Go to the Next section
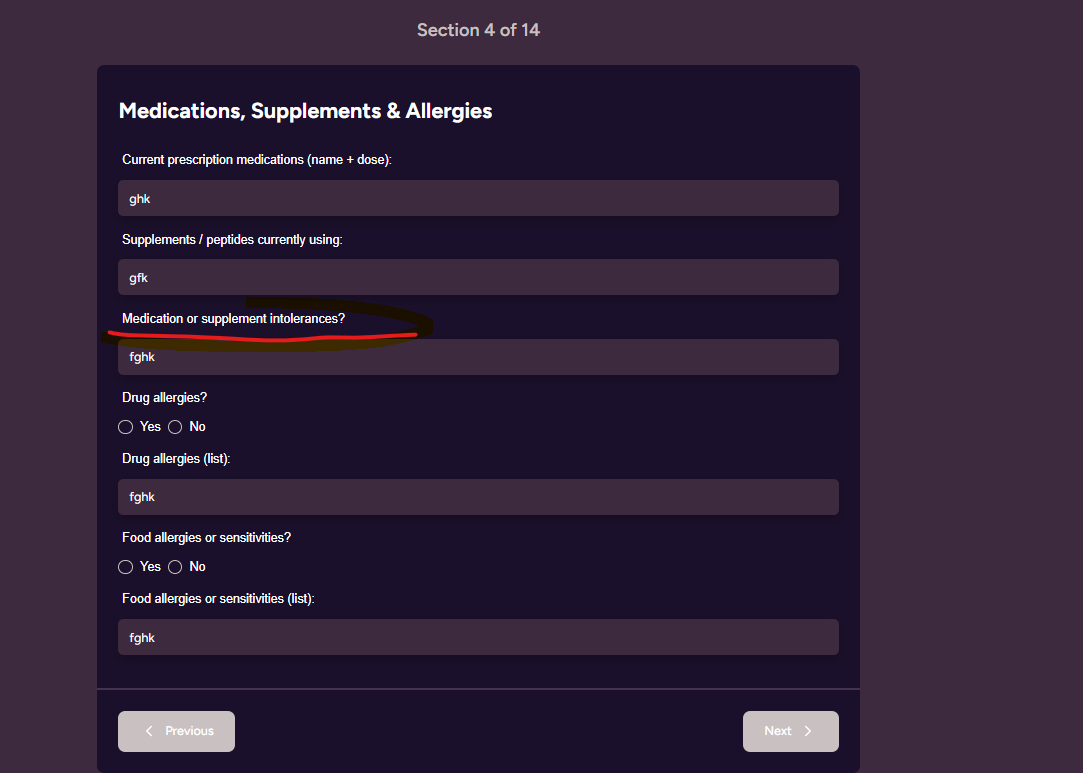 pos(790,731)
